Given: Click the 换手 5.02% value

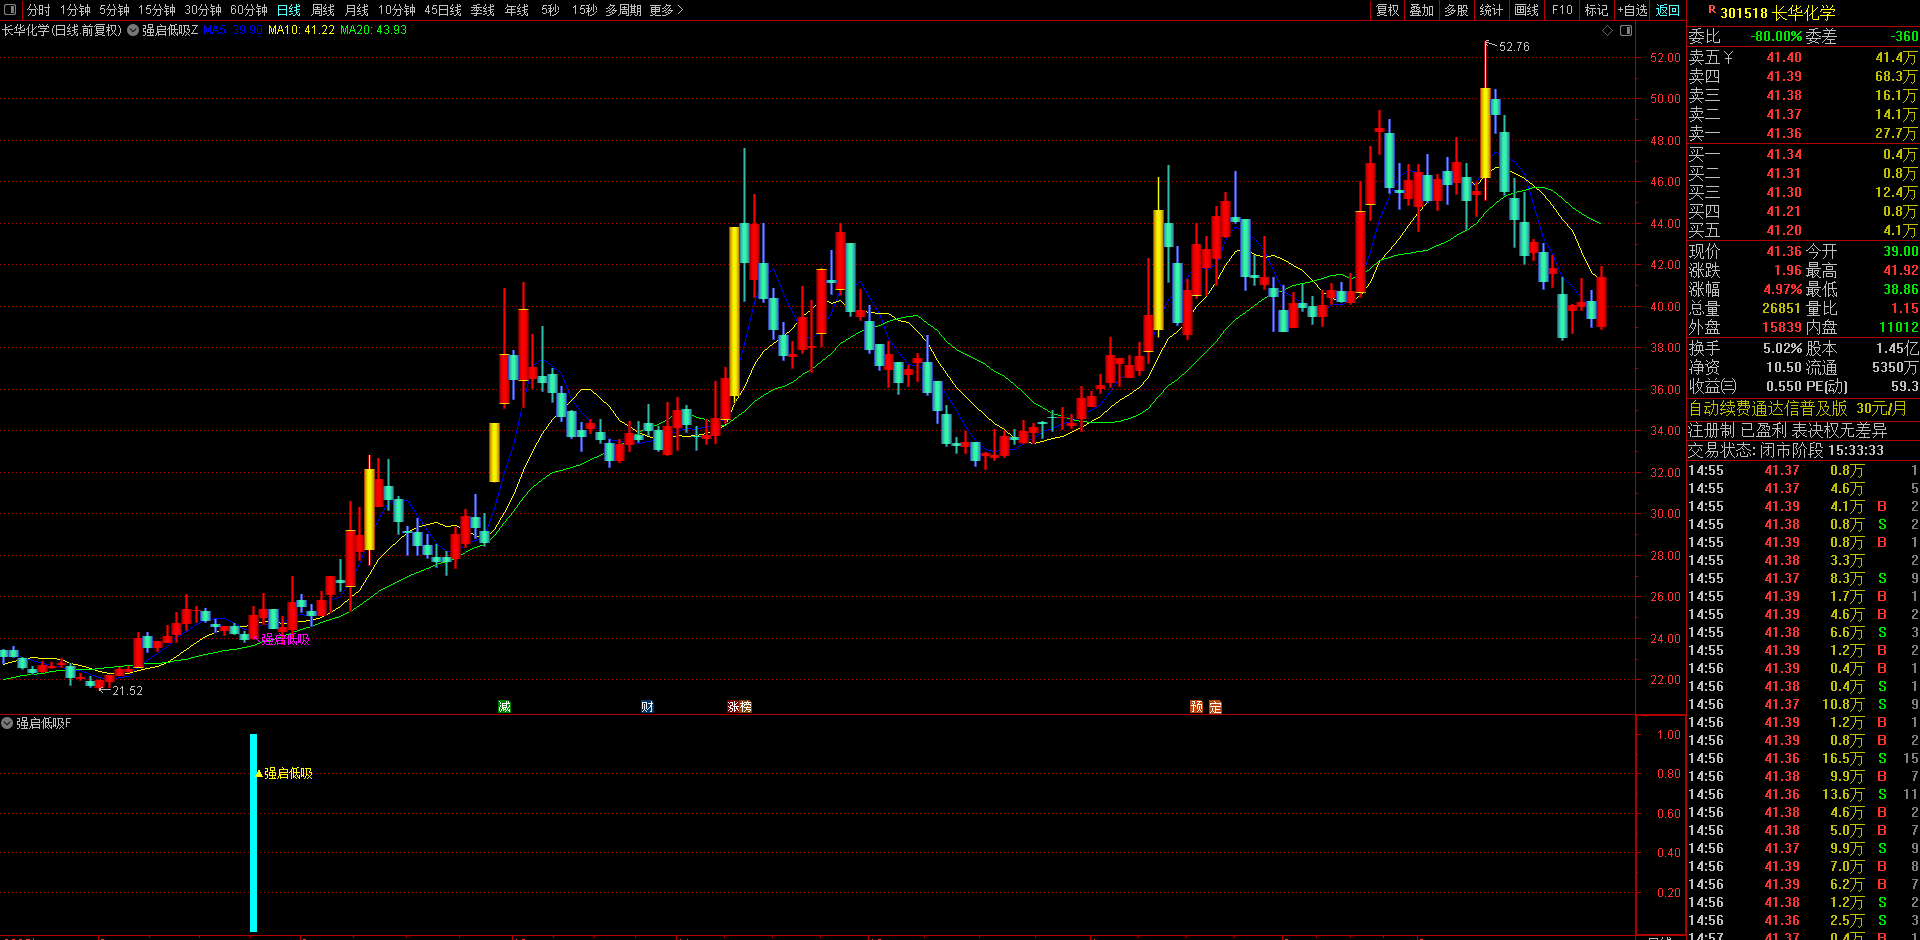Looking at the screenshot, I should [1782, 349].
